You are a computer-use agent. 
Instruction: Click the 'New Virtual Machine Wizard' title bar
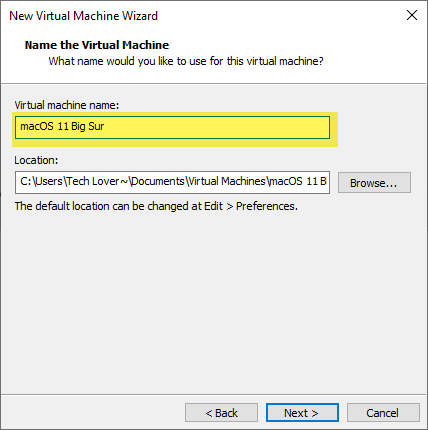click(83, 16)
